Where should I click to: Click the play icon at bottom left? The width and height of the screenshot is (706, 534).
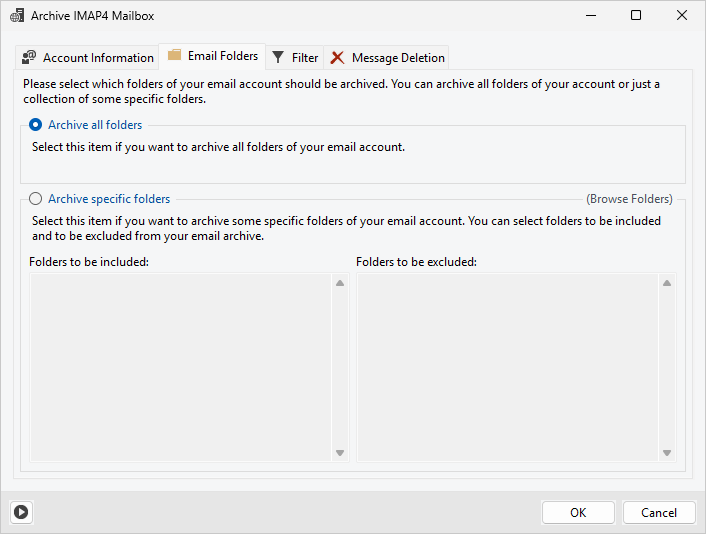click(x=21, y=512)
